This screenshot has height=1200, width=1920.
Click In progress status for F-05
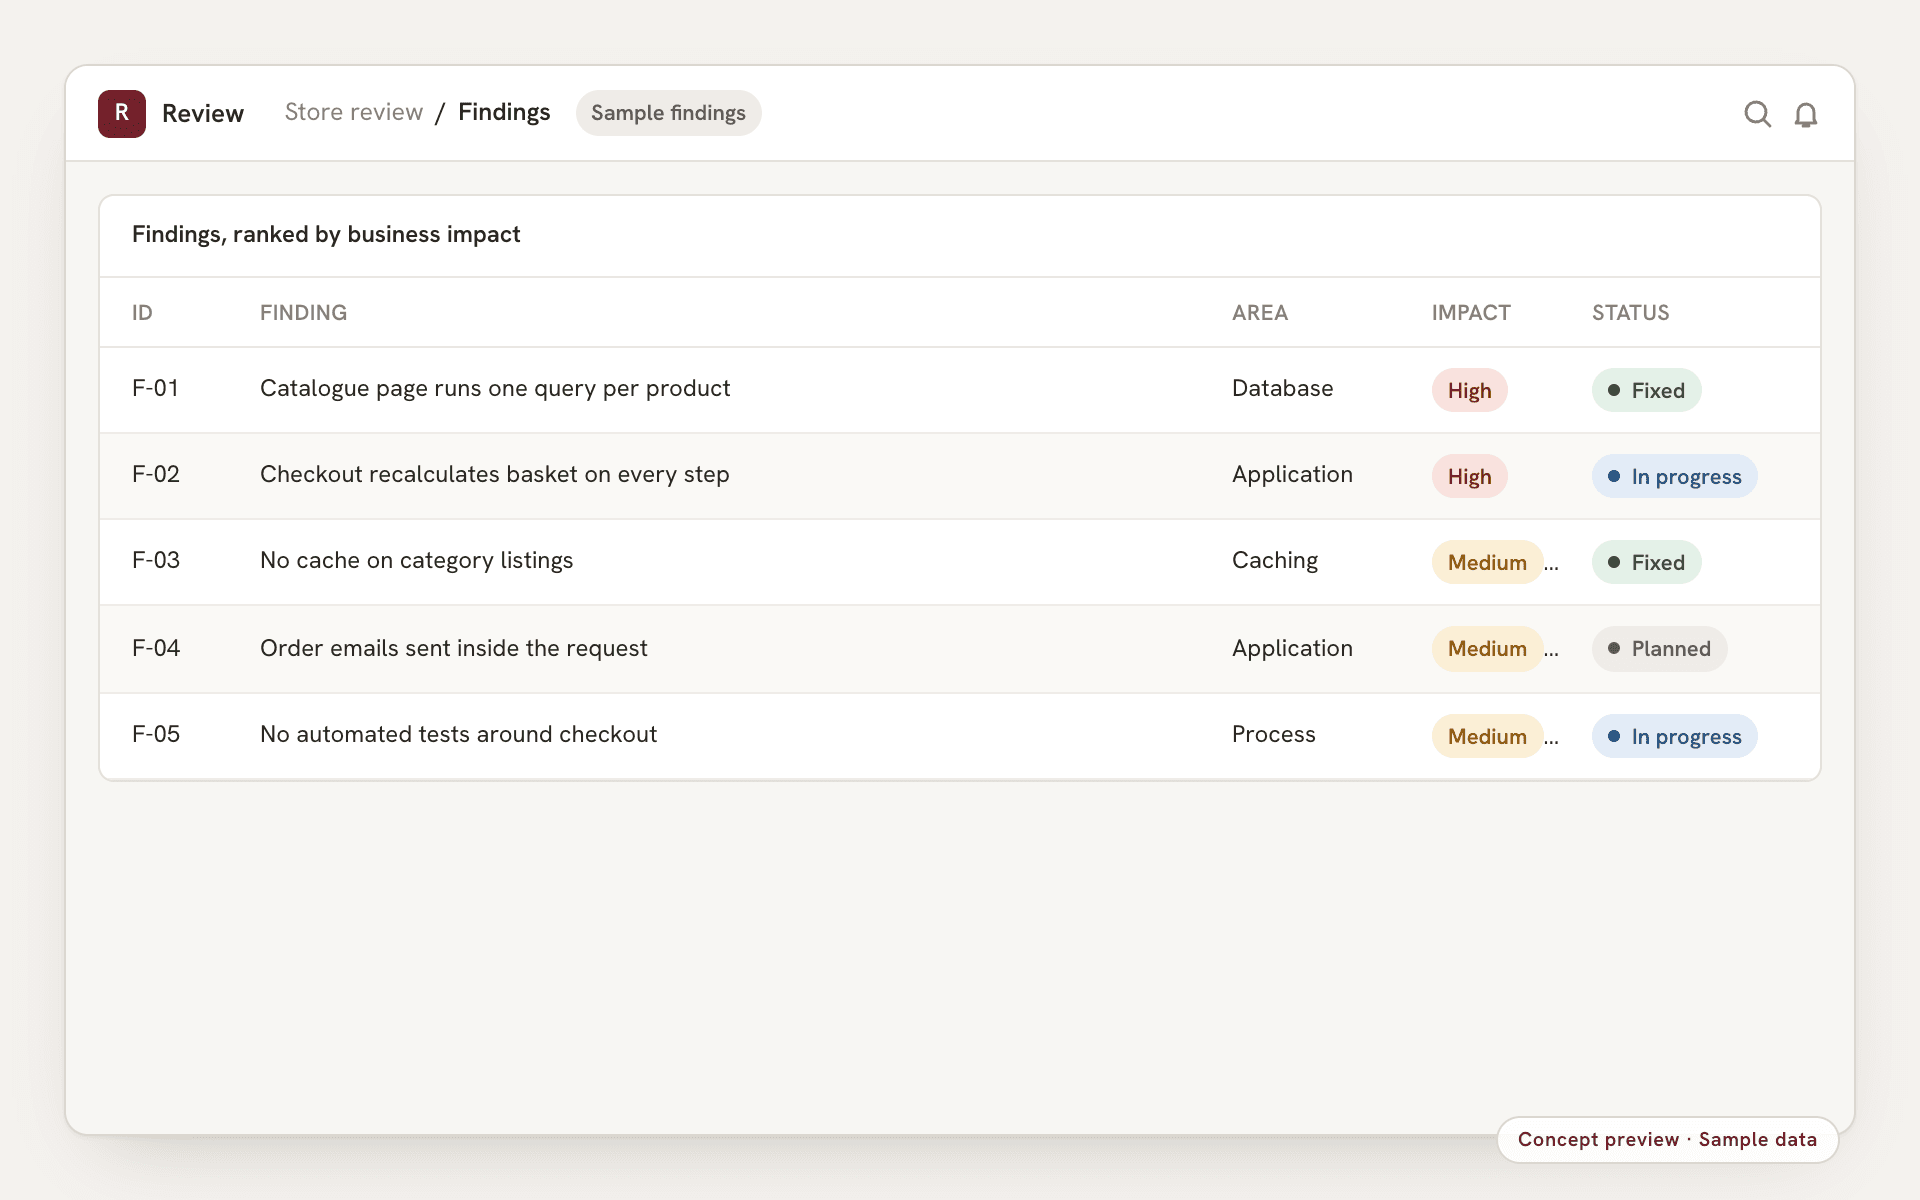[1674, 736]
